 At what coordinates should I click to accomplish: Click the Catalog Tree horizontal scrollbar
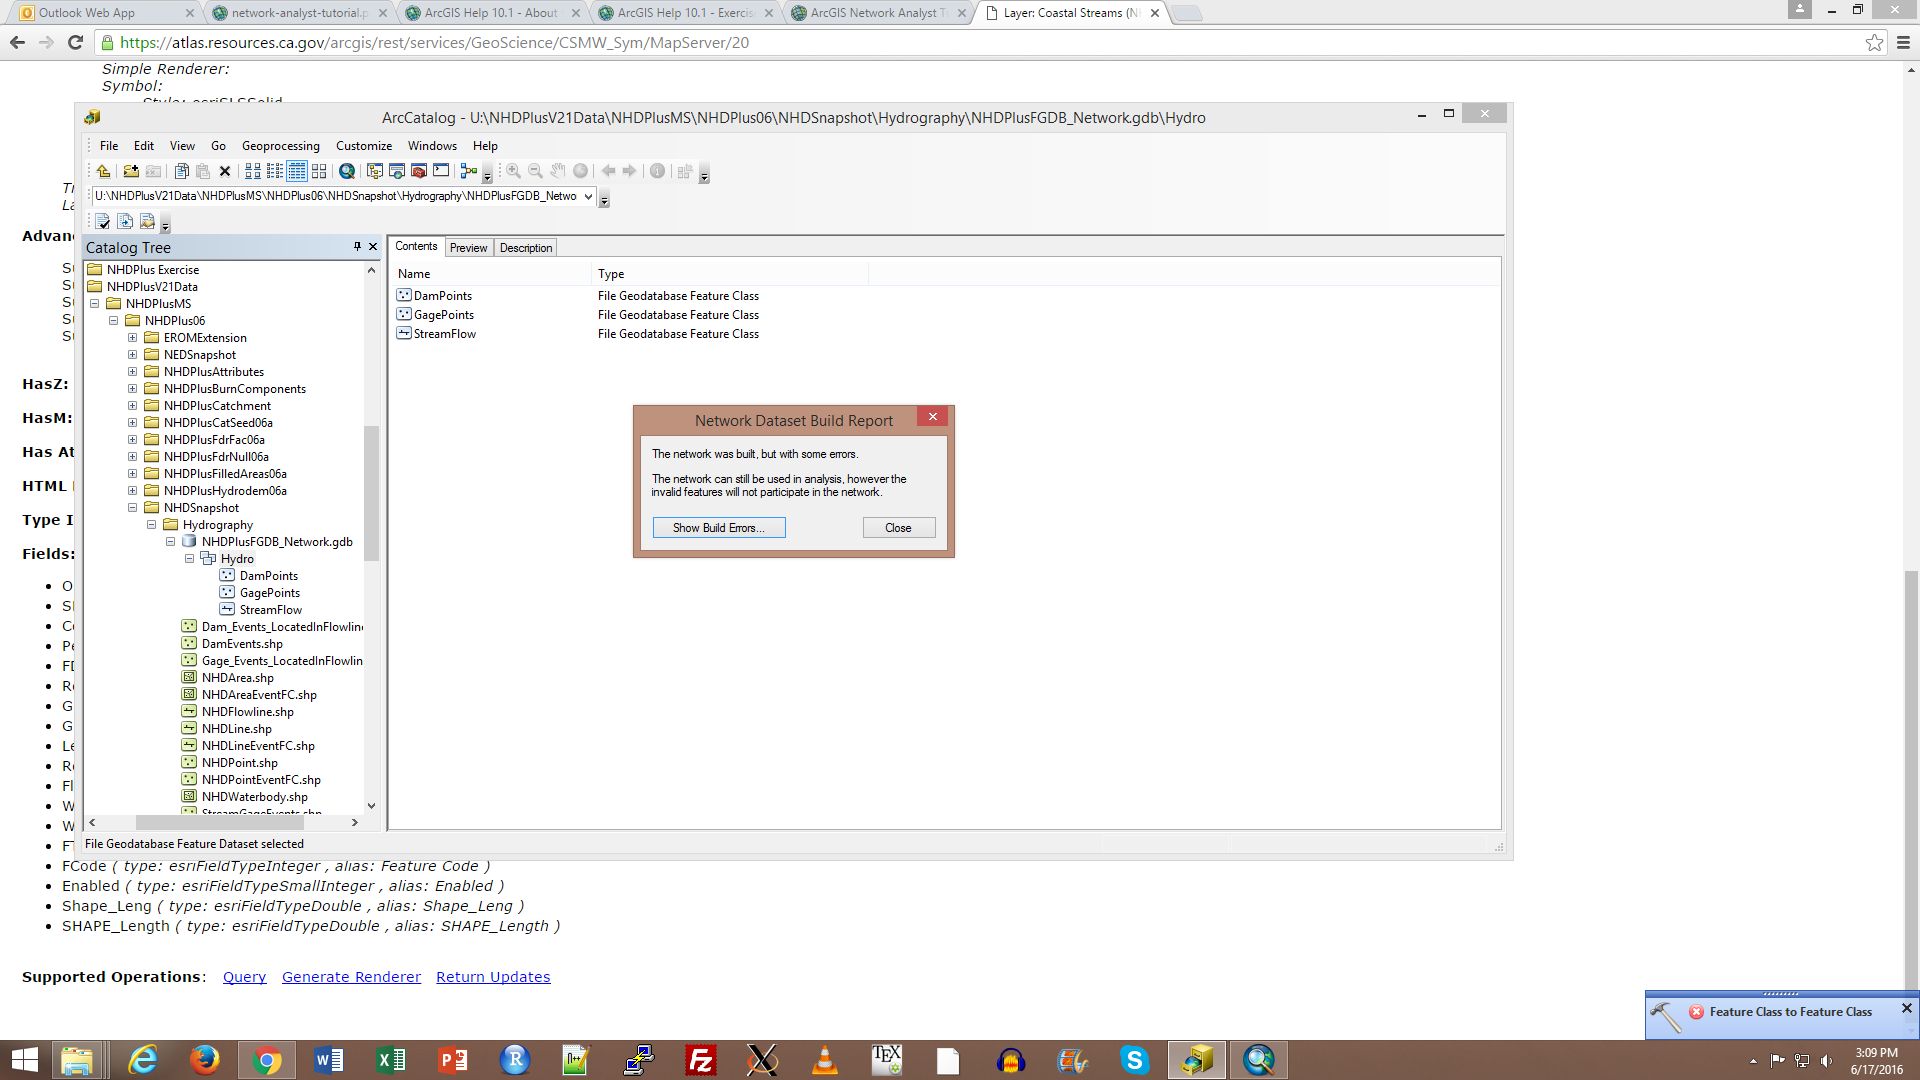point(220,822)
